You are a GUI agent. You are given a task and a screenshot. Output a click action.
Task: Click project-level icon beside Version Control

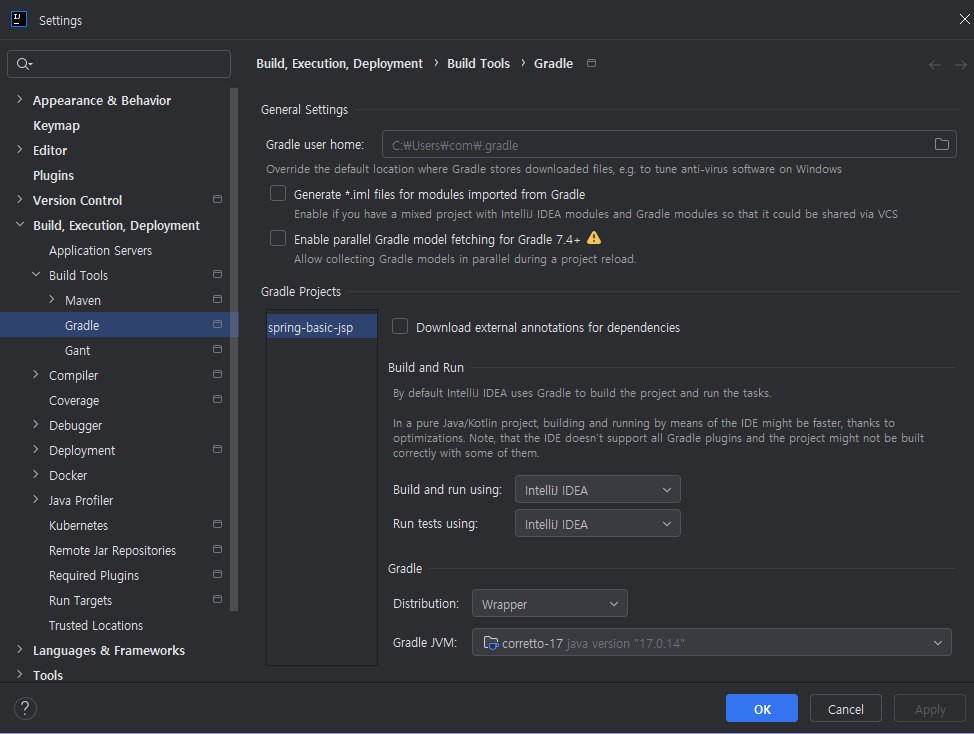click(x=217, y=199)
